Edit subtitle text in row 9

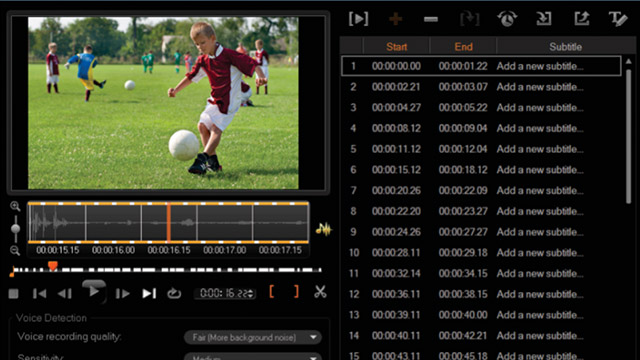(540, 232)
